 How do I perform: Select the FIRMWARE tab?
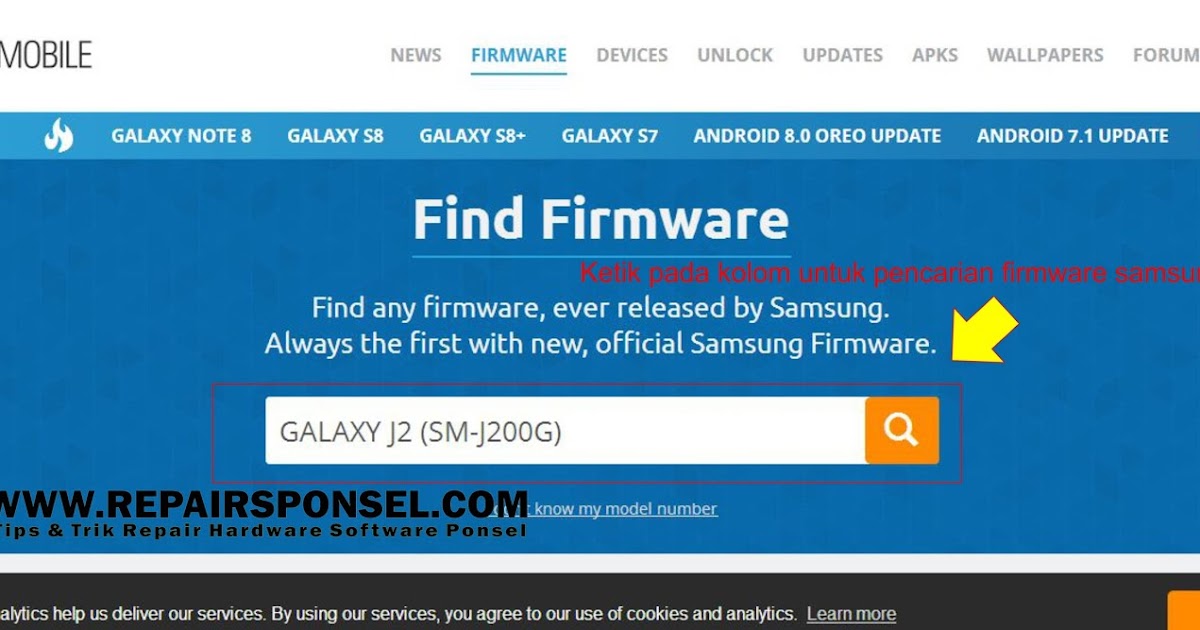(519, 55)
